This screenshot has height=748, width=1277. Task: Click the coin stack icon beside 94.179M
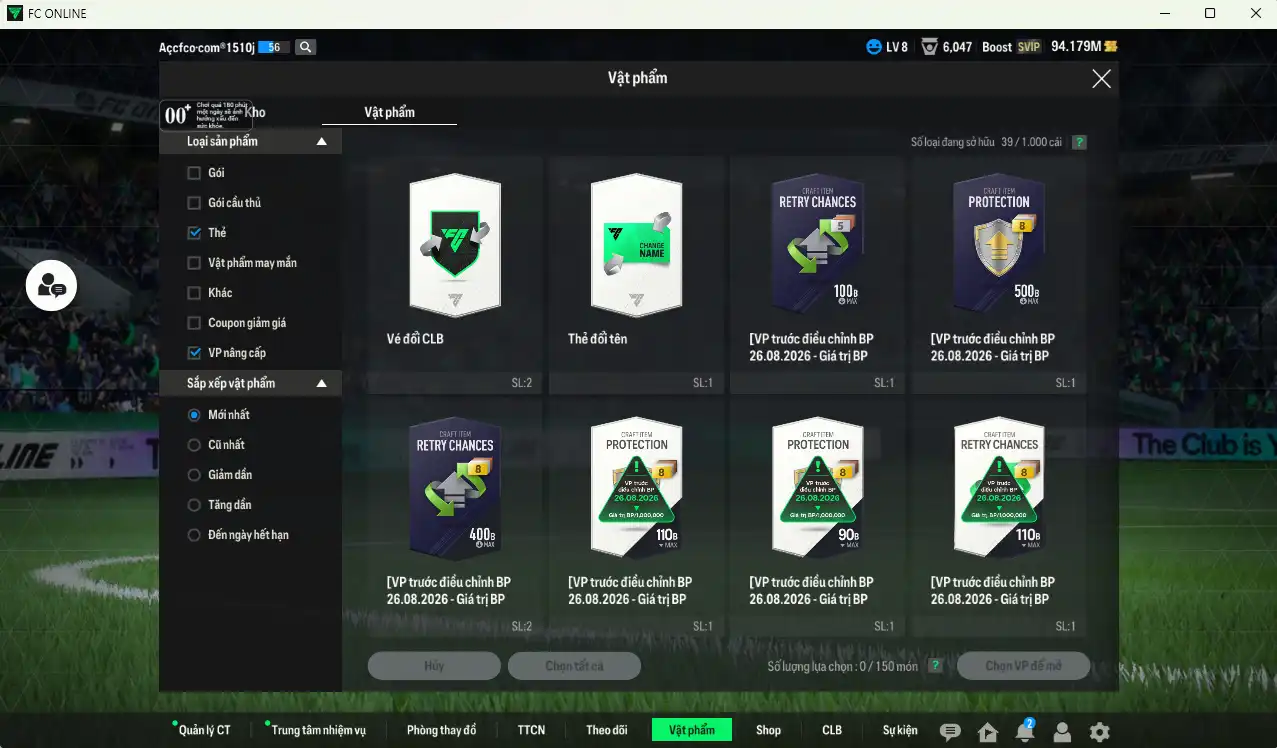(1111, 47)
